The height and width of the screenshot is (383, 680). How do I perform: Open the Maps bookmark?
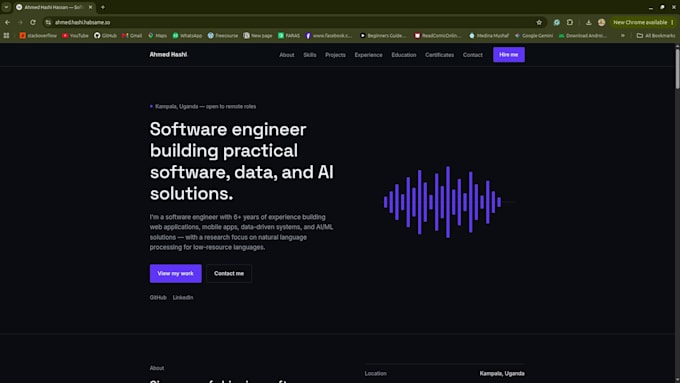[157, 36]
